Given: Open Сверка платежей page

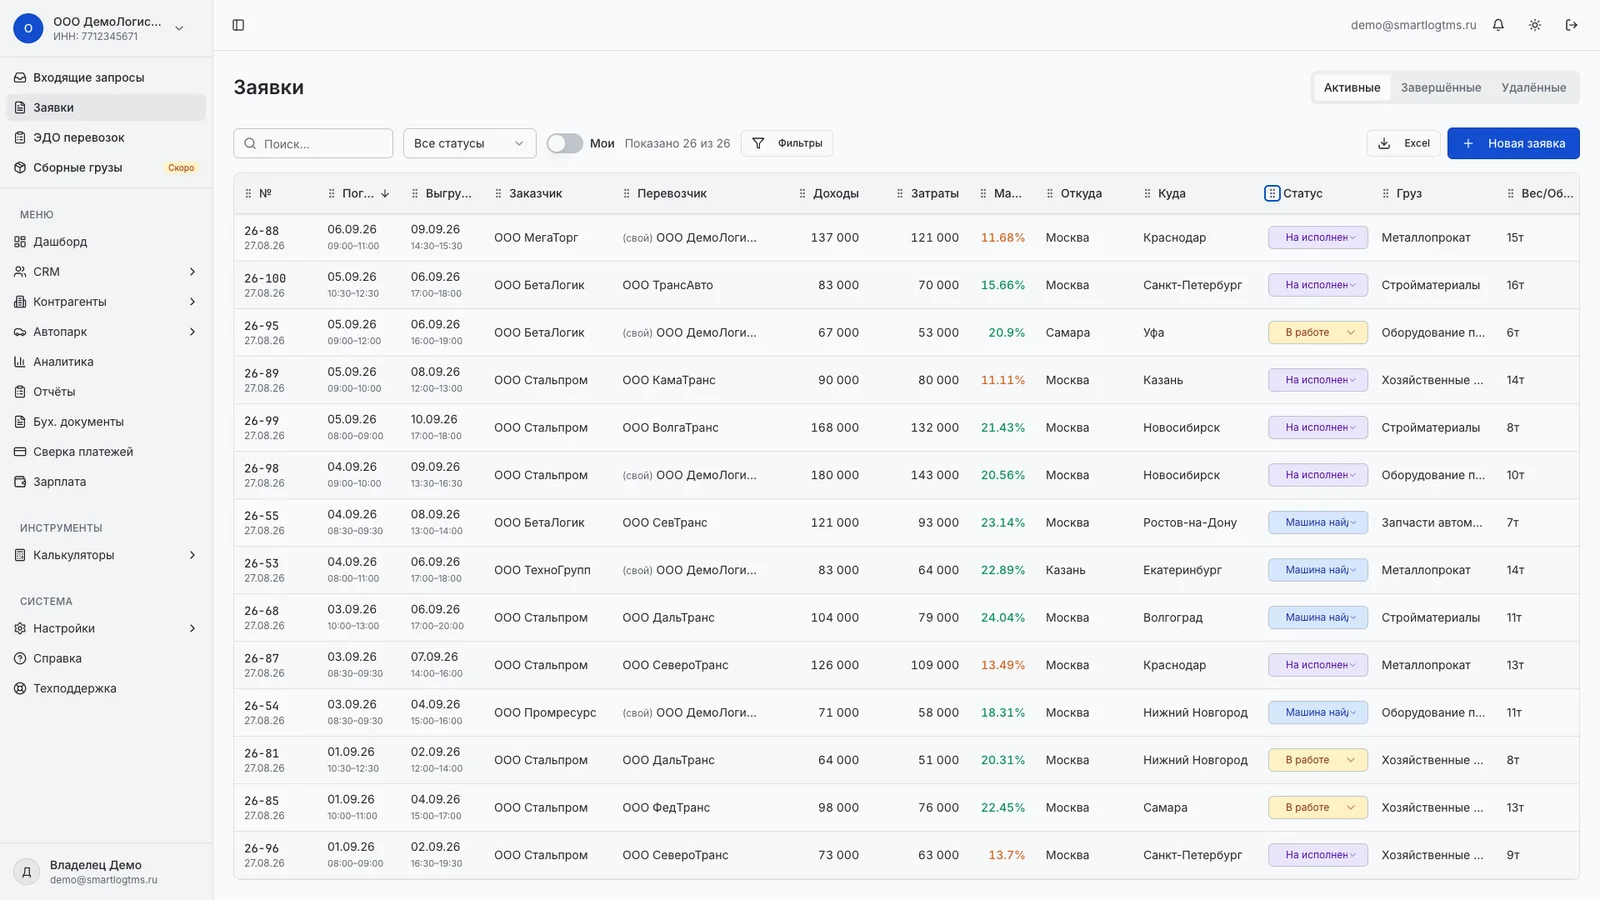Looking at the screenshot, I should 106,451.
